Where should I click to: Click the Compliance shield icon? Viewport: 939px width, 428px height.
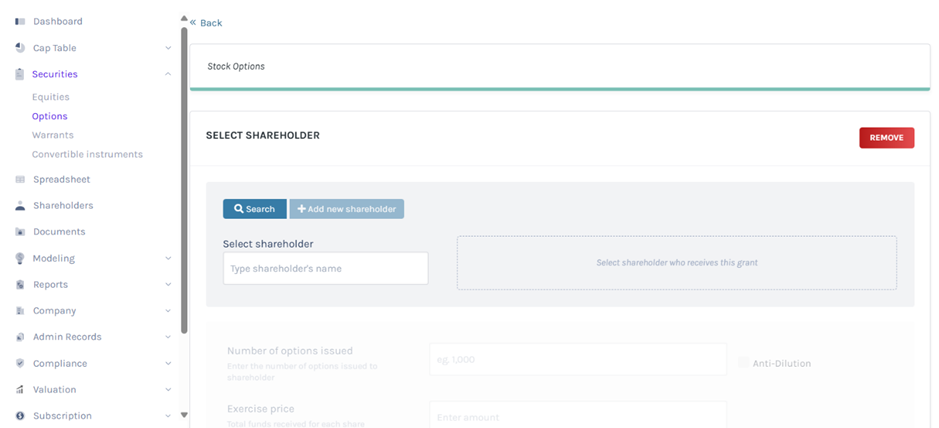20,364
